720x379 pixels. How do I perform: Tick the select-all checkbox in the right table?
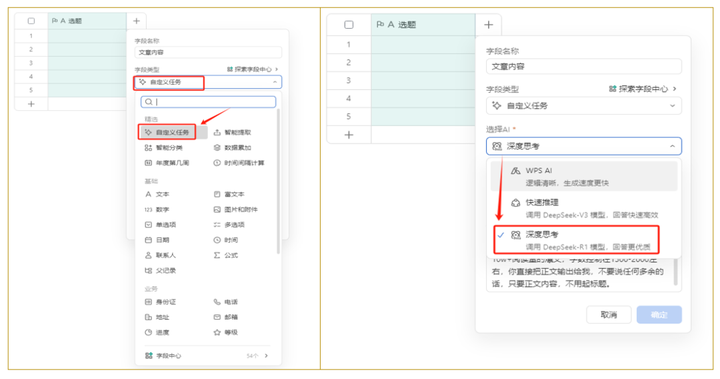click(x=349, y=25)
